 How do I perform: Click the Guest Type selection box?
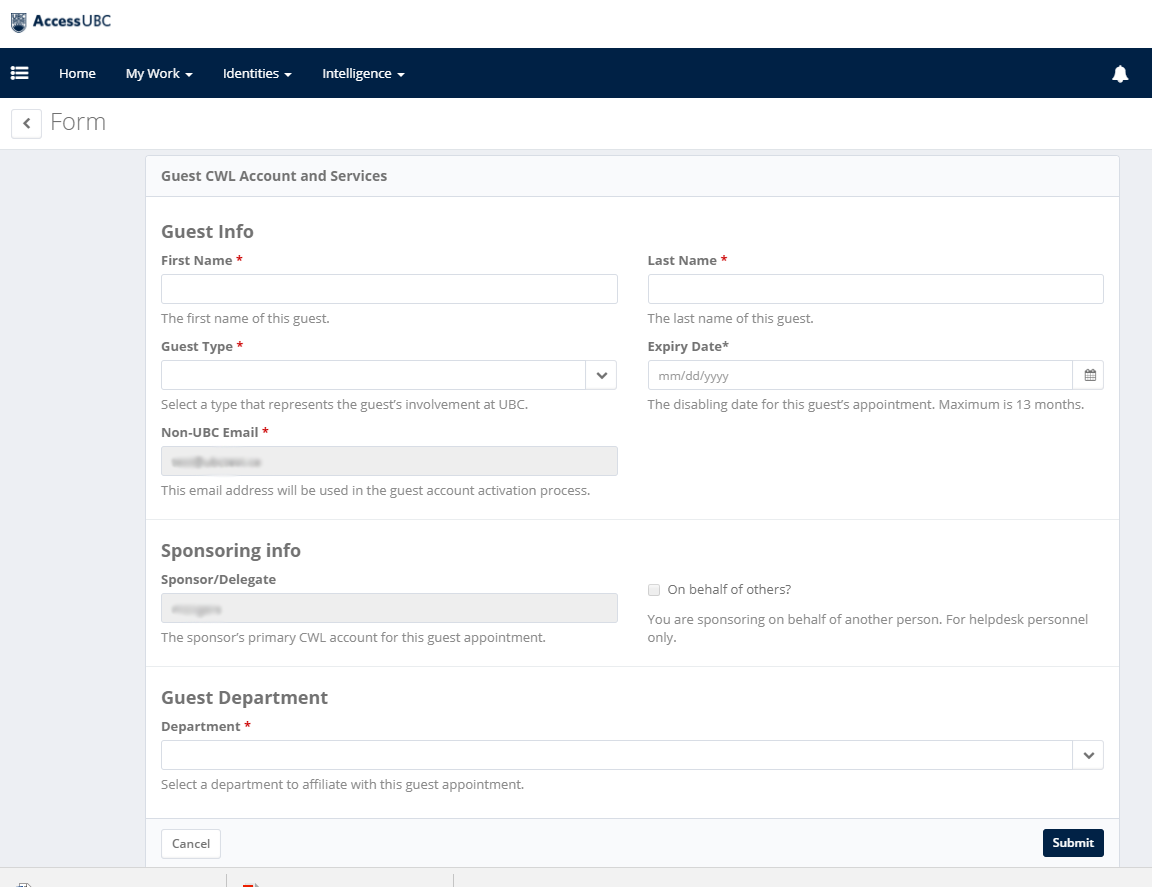pyautogui.click(x=373, y=376)
